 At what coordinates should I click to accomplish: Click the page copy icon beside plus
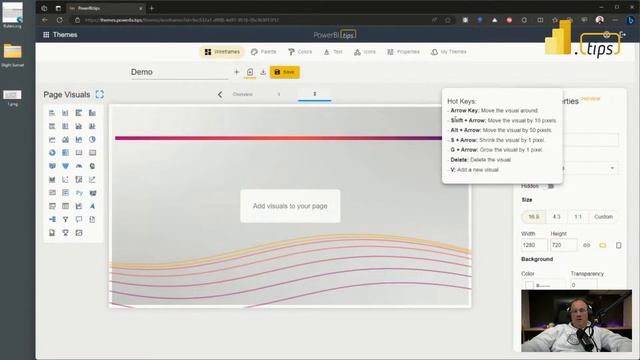(250, 72)
